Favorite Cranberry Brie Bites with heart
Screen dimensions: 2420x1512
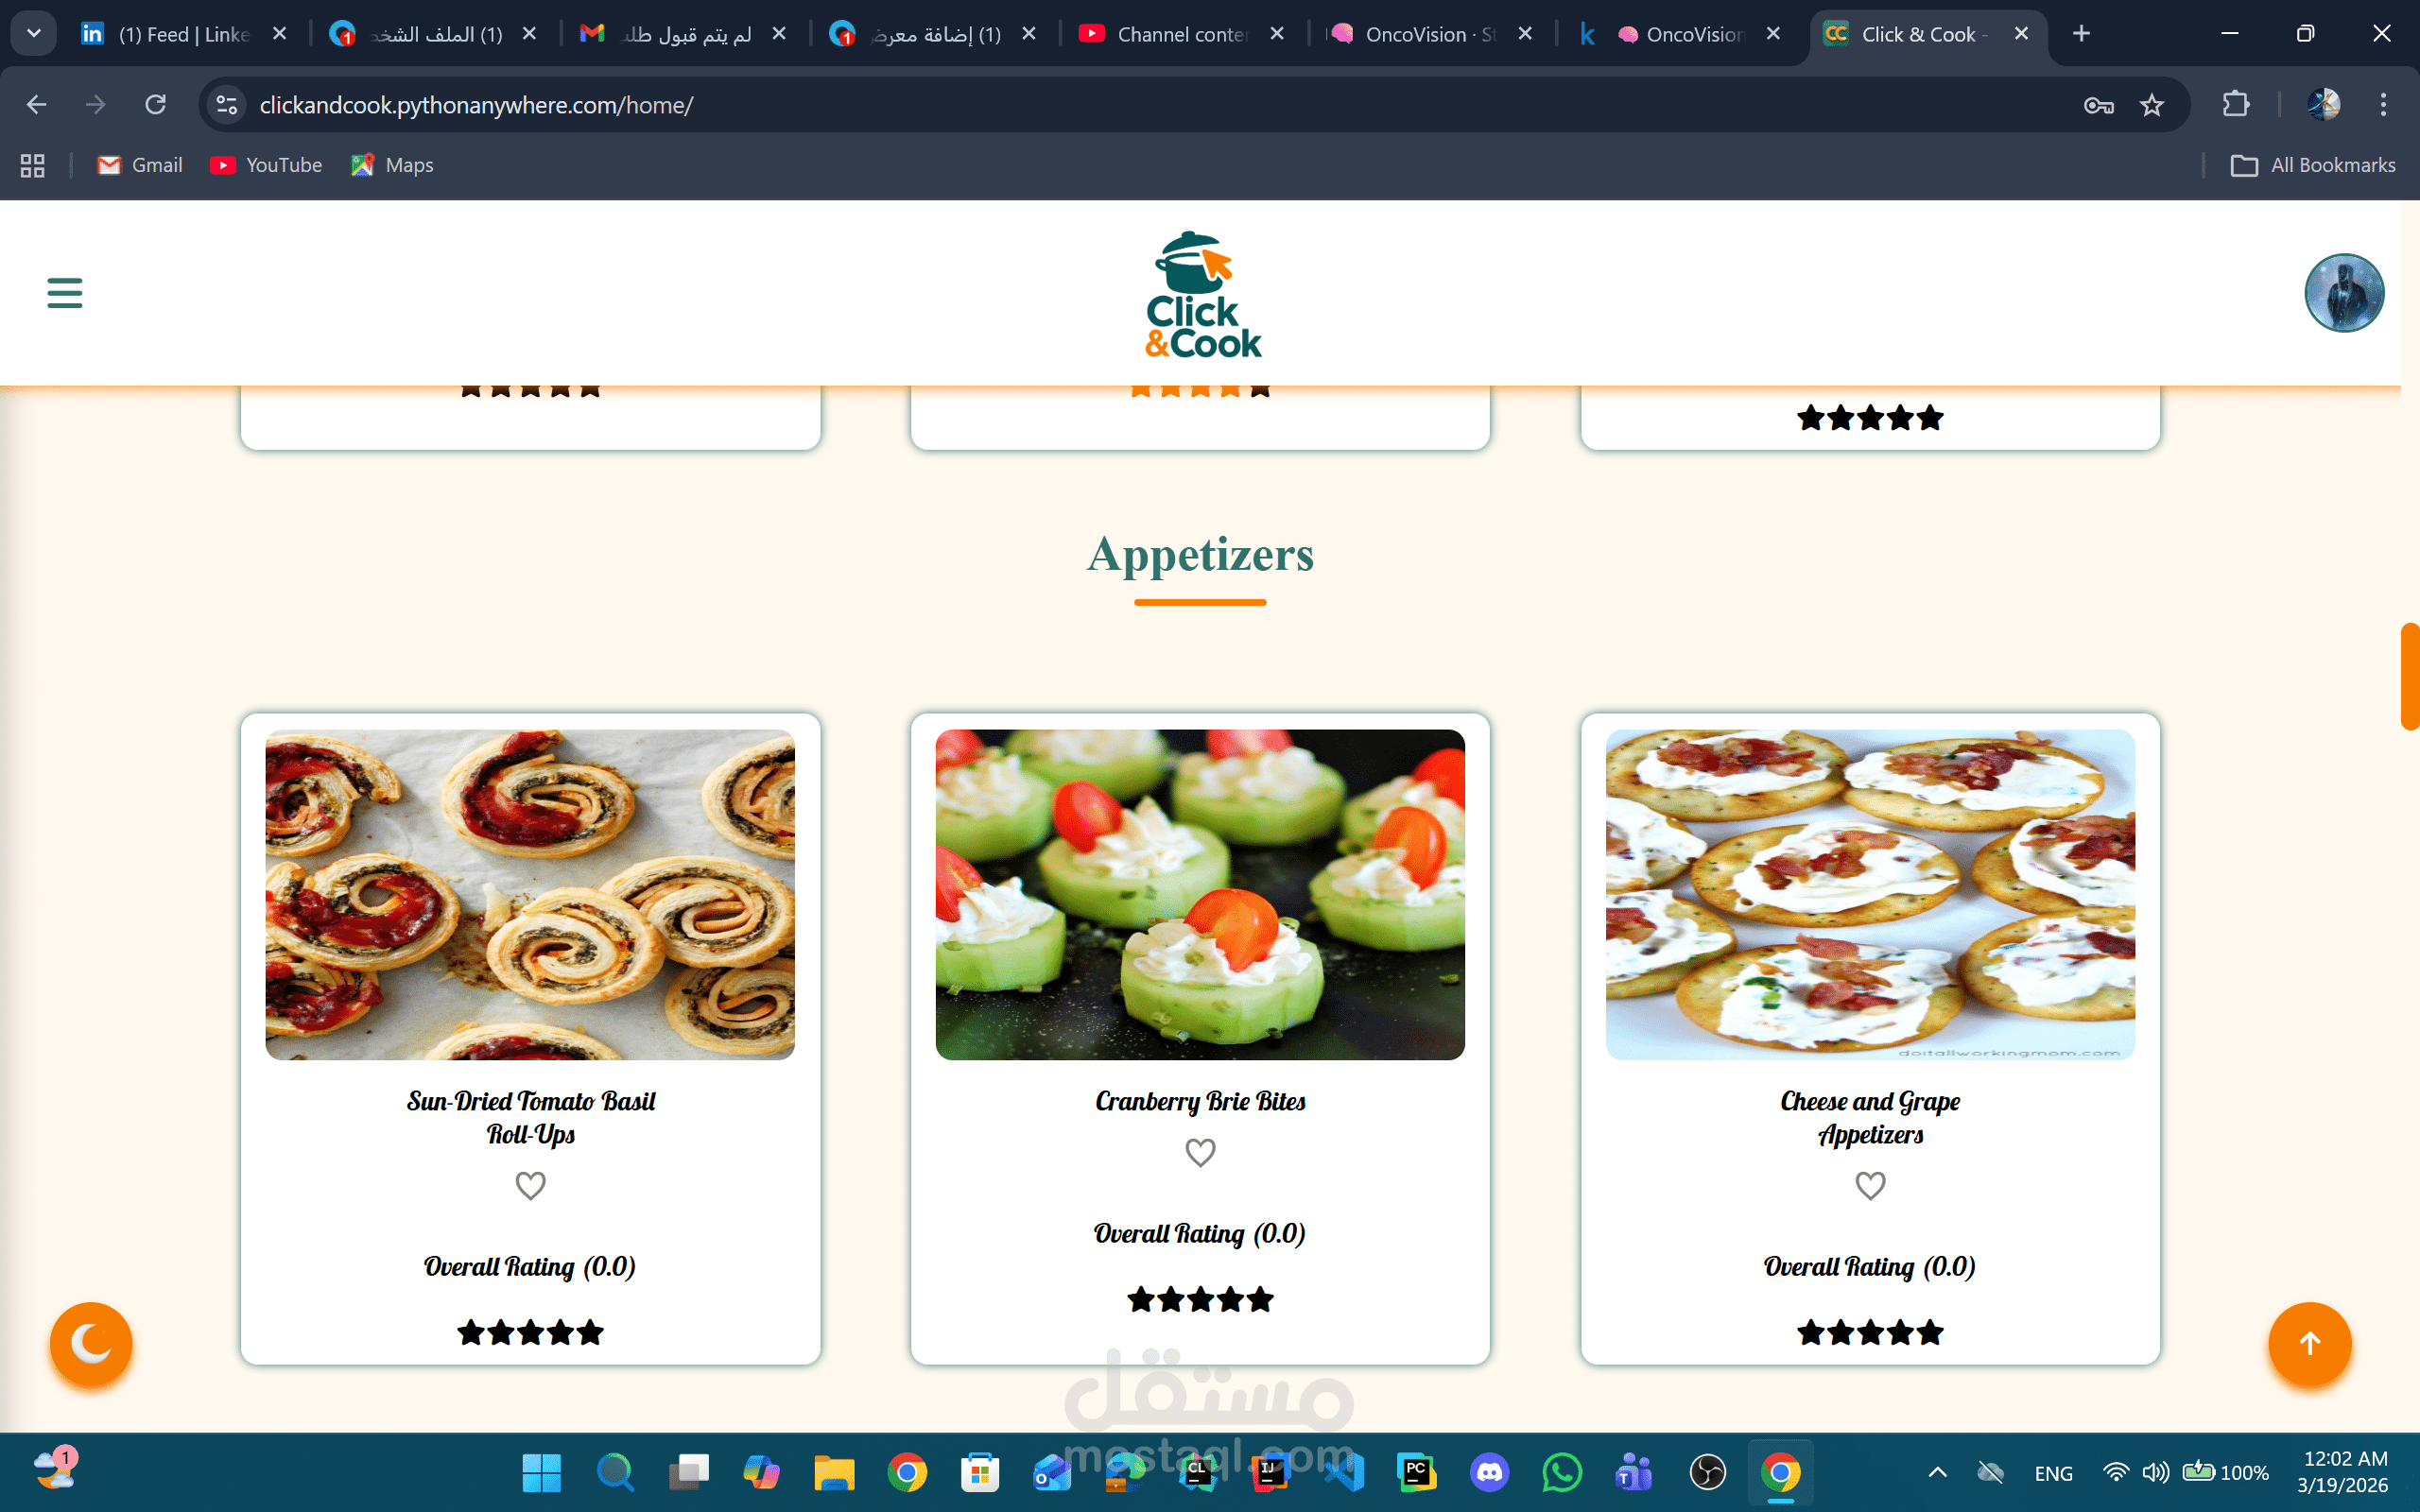coord(1200,1153)
